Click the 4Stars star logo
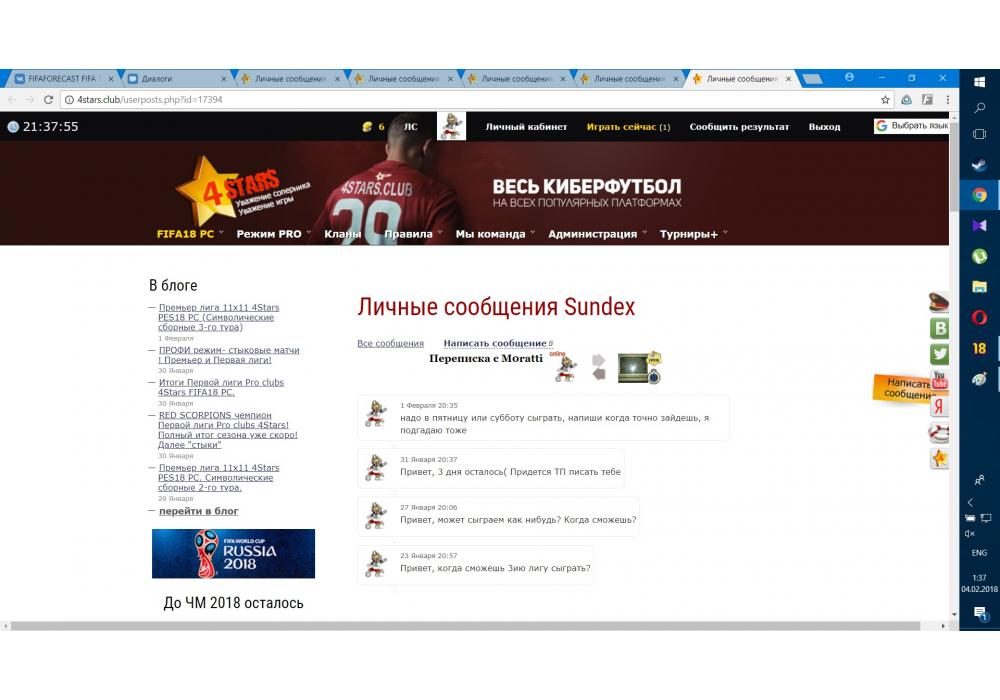Screen dimensions: 1000x700 (207, 189)
